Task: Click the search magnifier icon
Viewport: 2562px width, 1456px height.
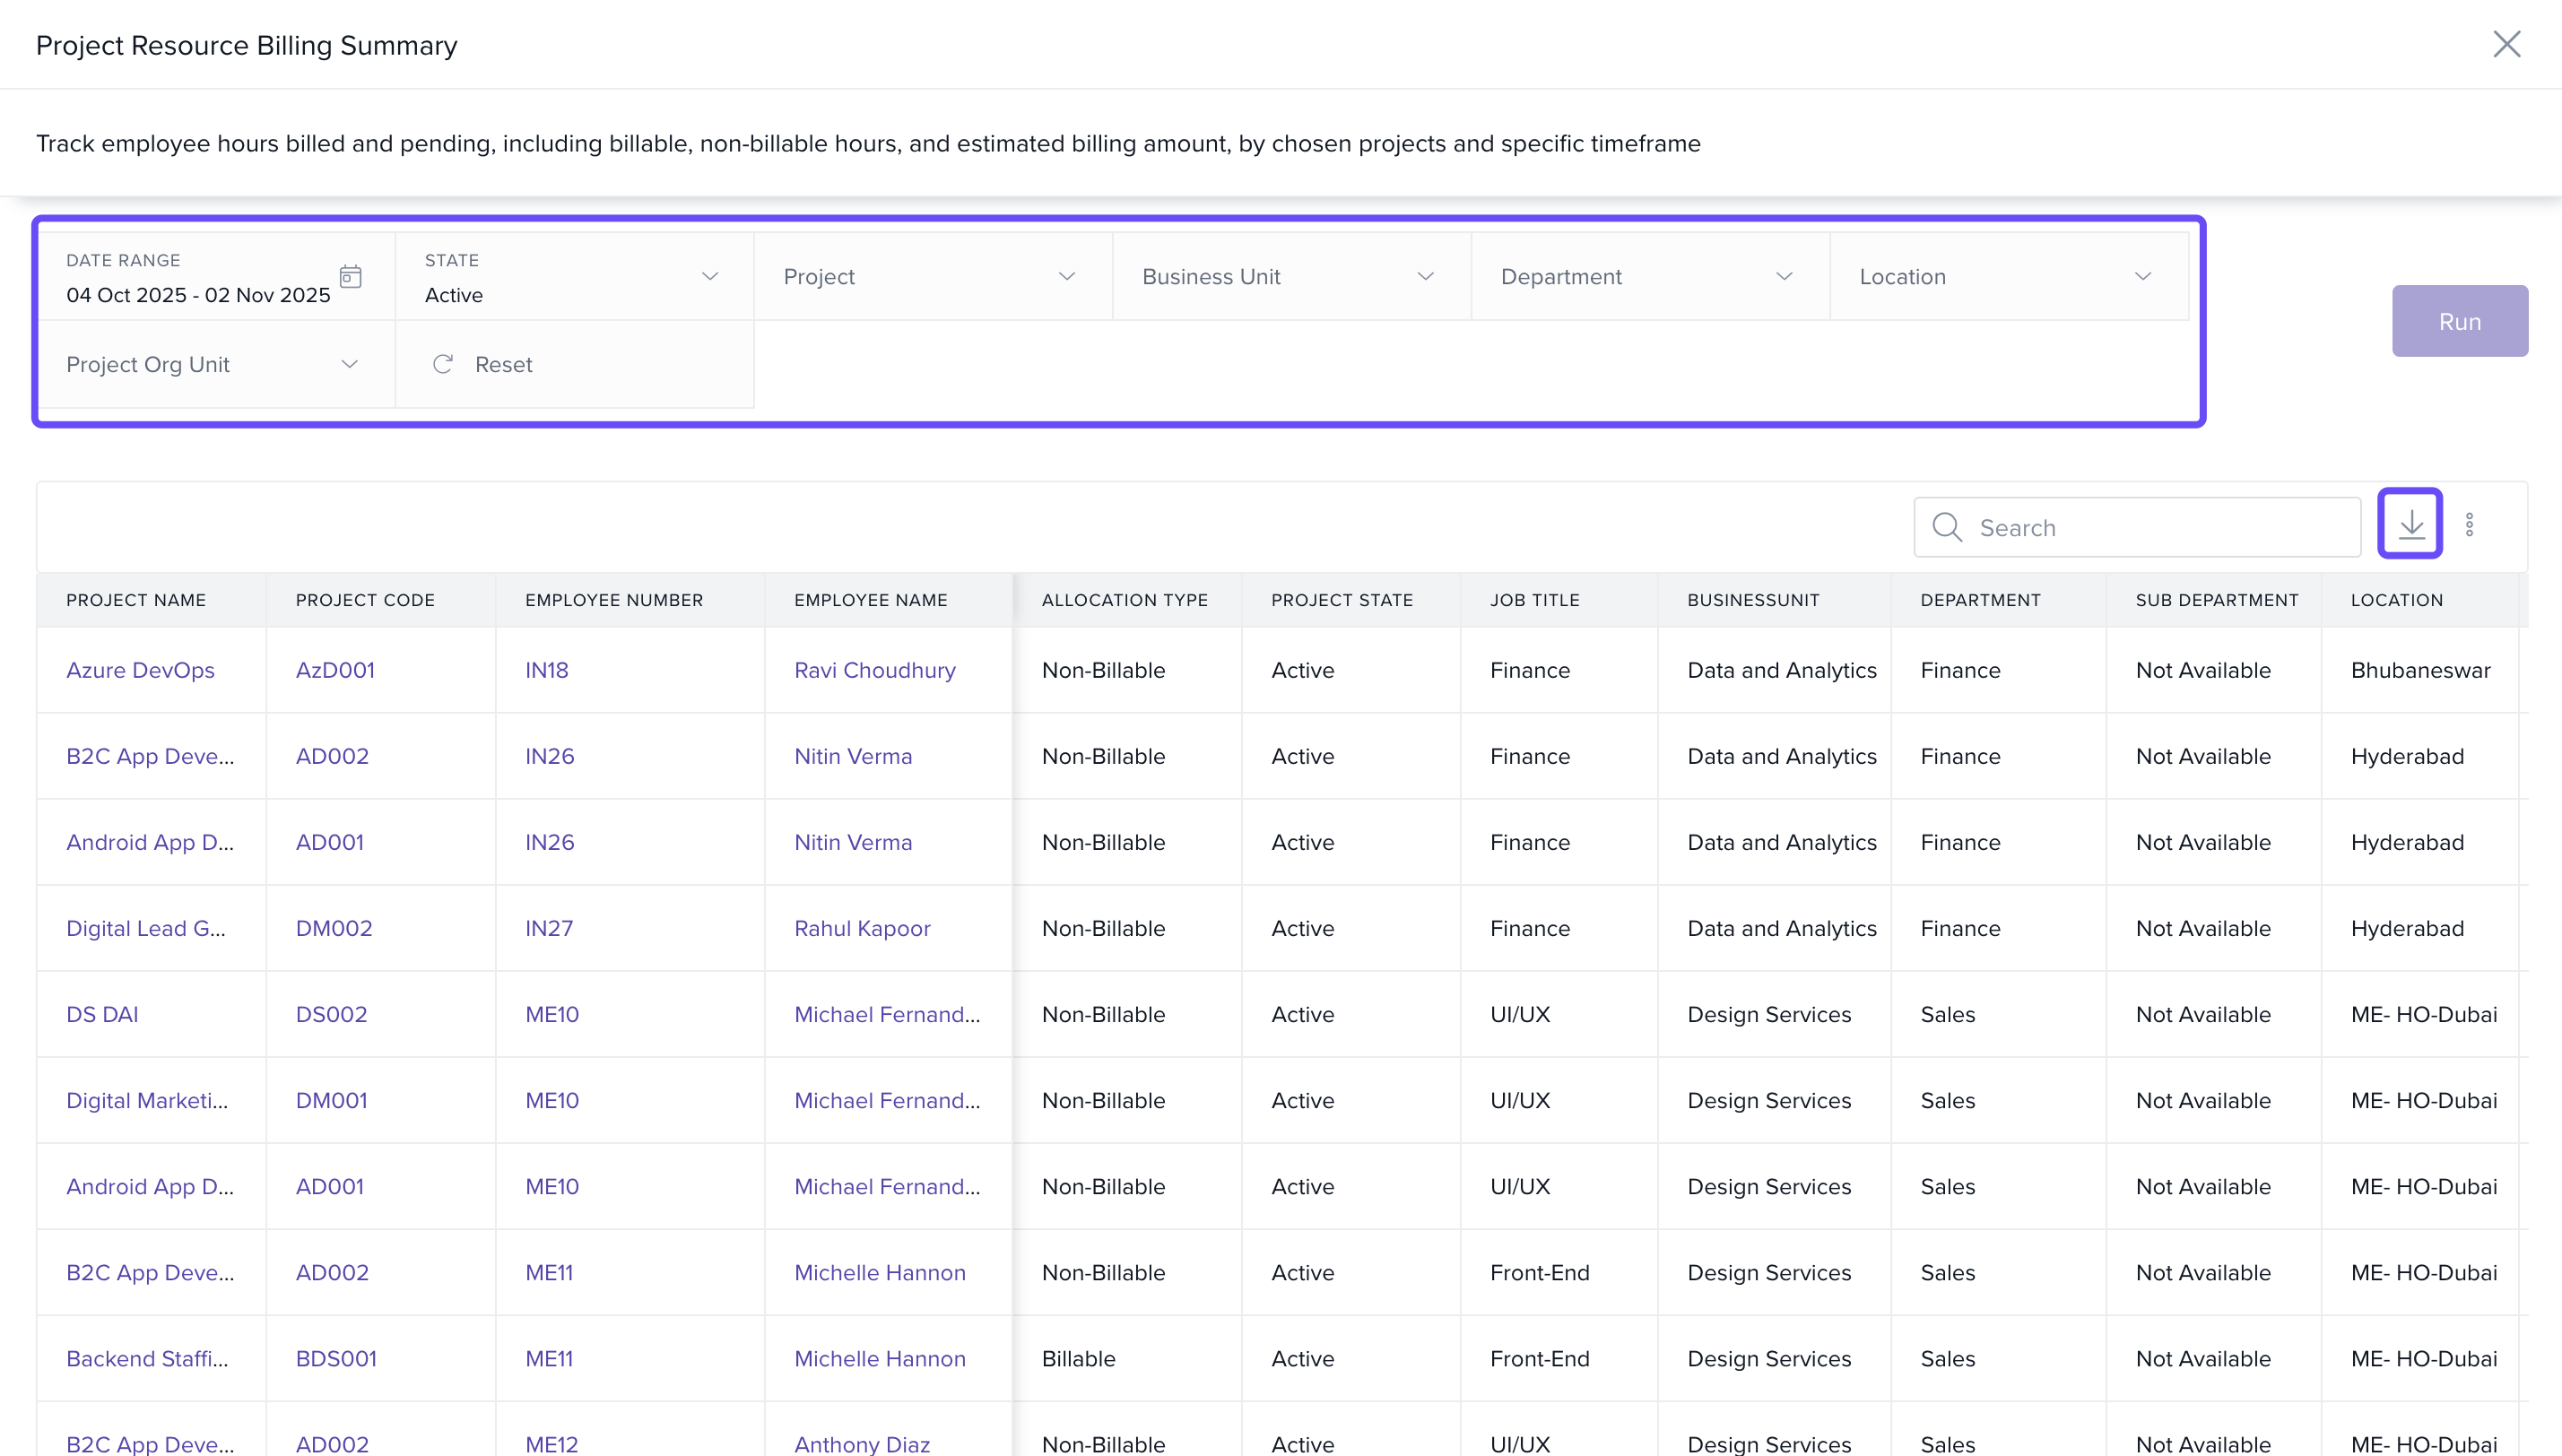Action: pos(1947,527)
